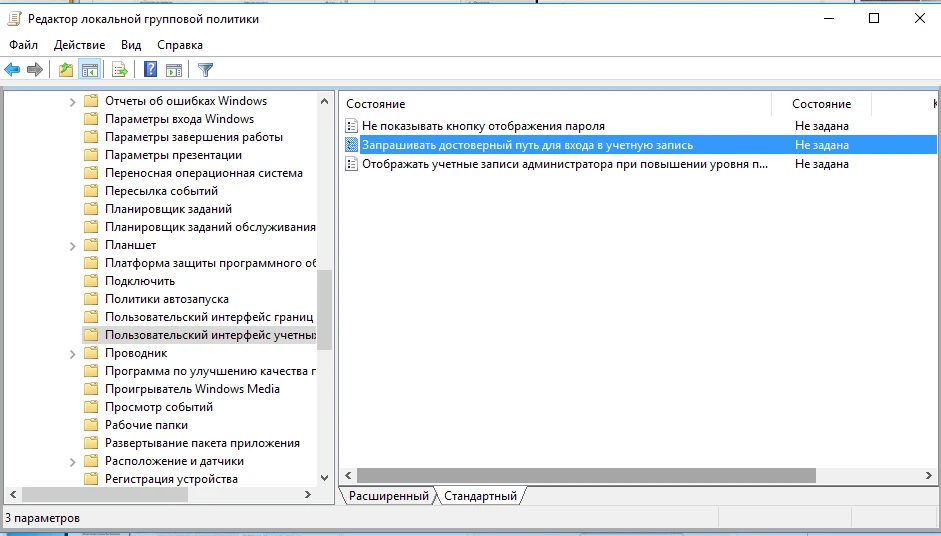Switch to the Расширенный tab
The height and width of the screenshot is (536, 941).
(389, 496)
